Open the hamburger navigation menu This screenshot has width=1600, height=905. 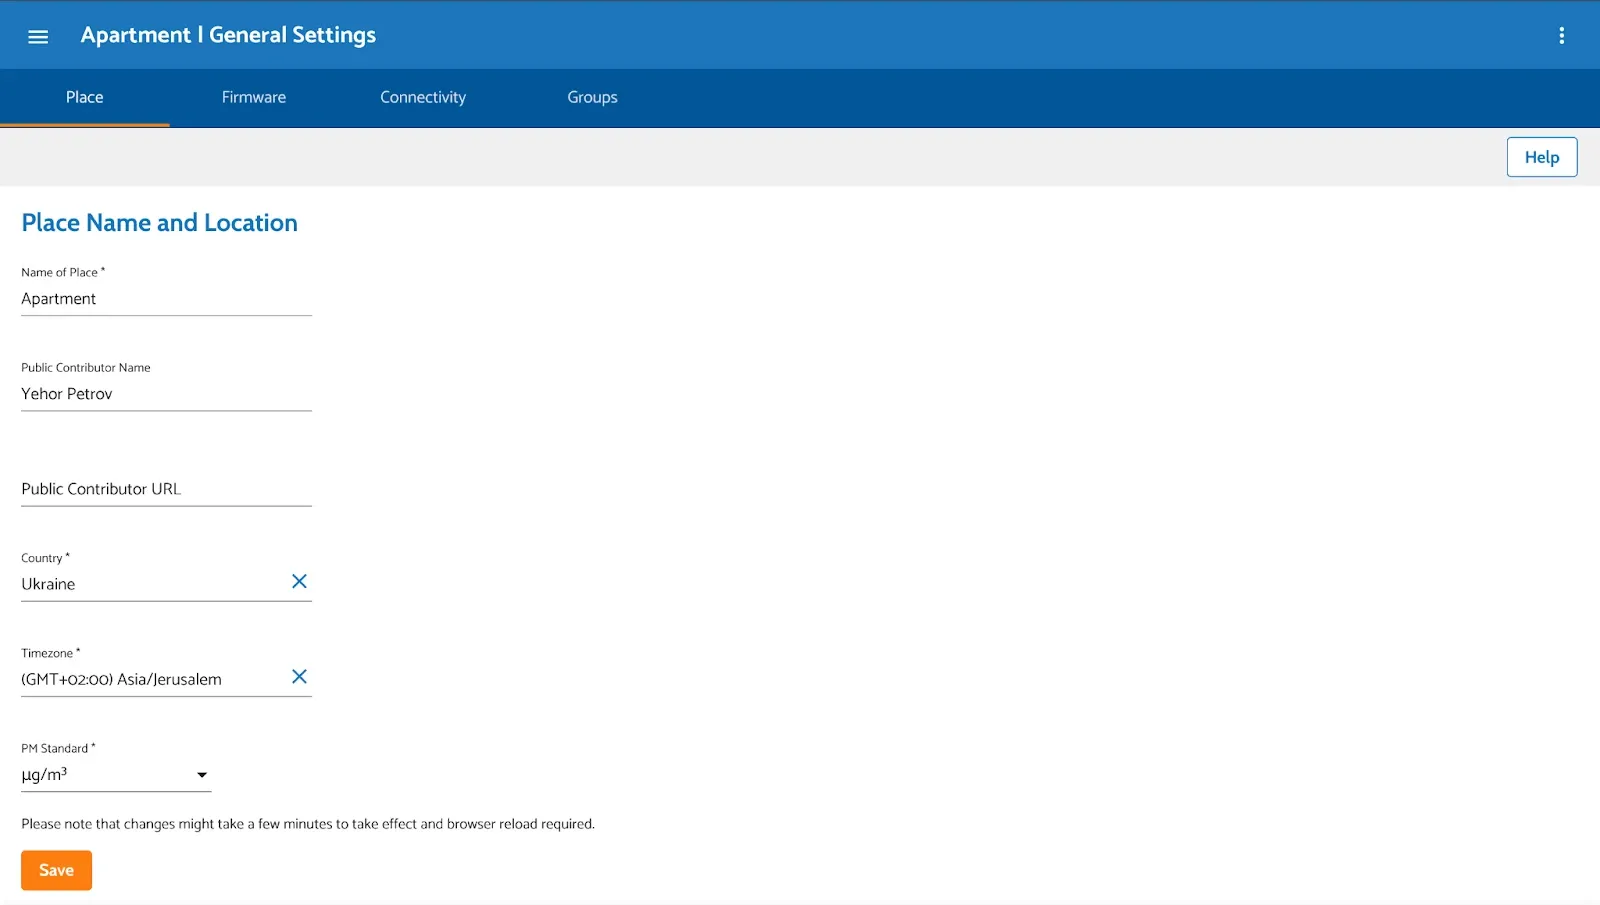pos(38,36)
